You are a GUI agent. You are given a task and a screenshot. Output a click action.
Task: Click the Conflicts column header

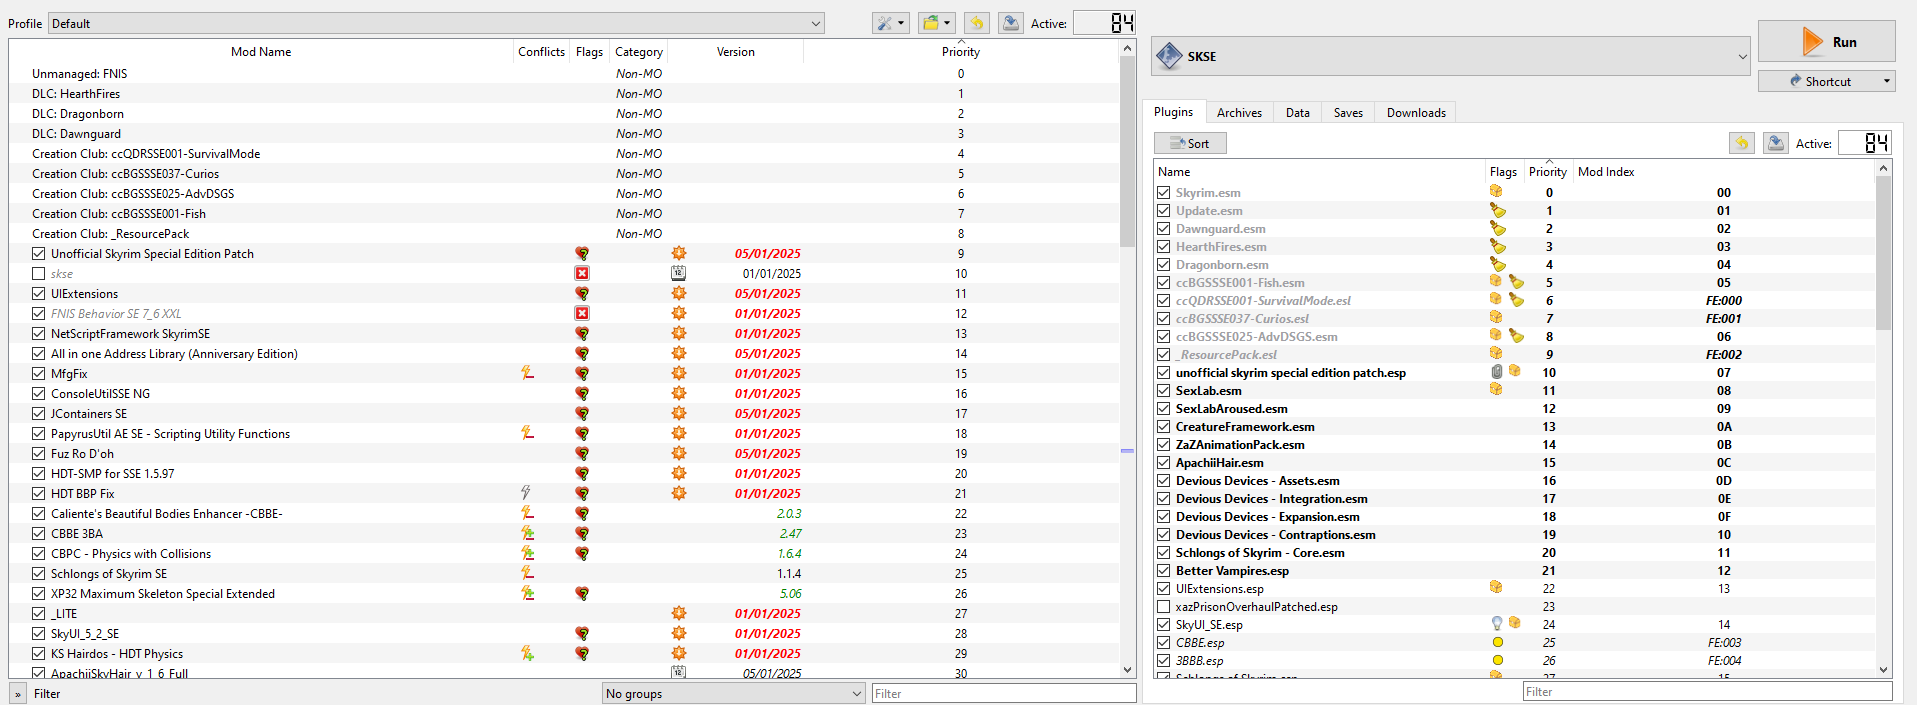541,52
